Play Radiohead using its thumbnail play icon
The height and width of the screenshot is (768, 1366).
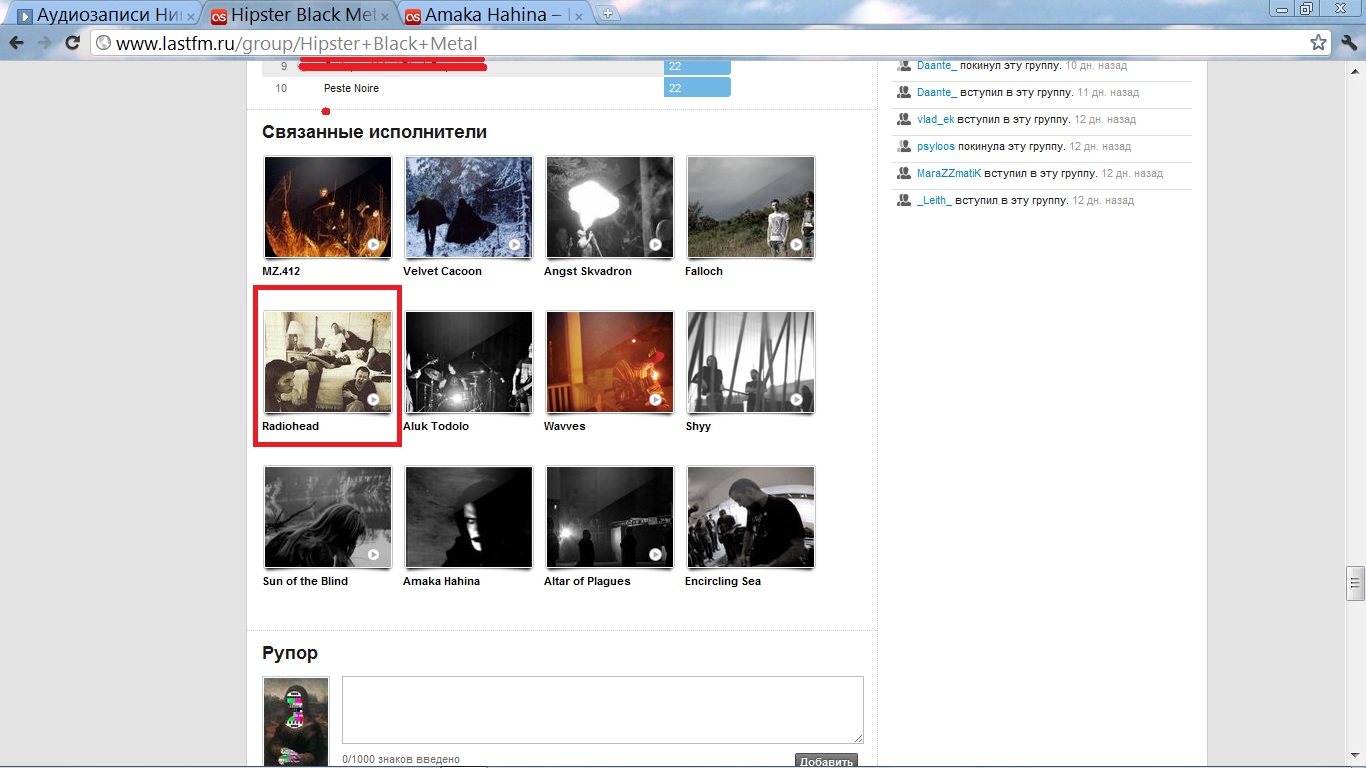click(374, 399)
